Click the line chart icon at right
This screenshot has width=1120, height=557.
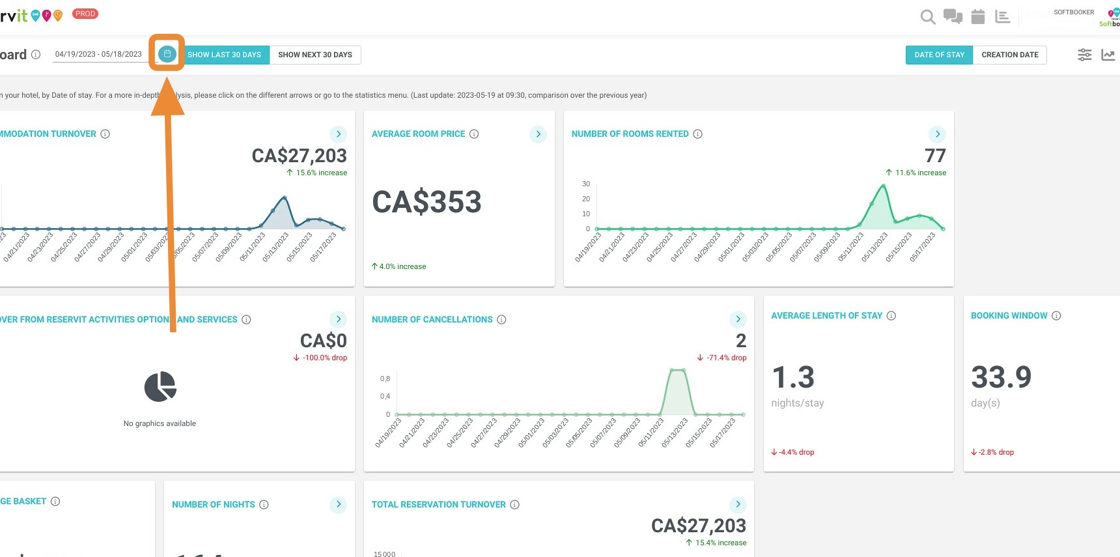pyautogui.click(x=1108, y=55)
